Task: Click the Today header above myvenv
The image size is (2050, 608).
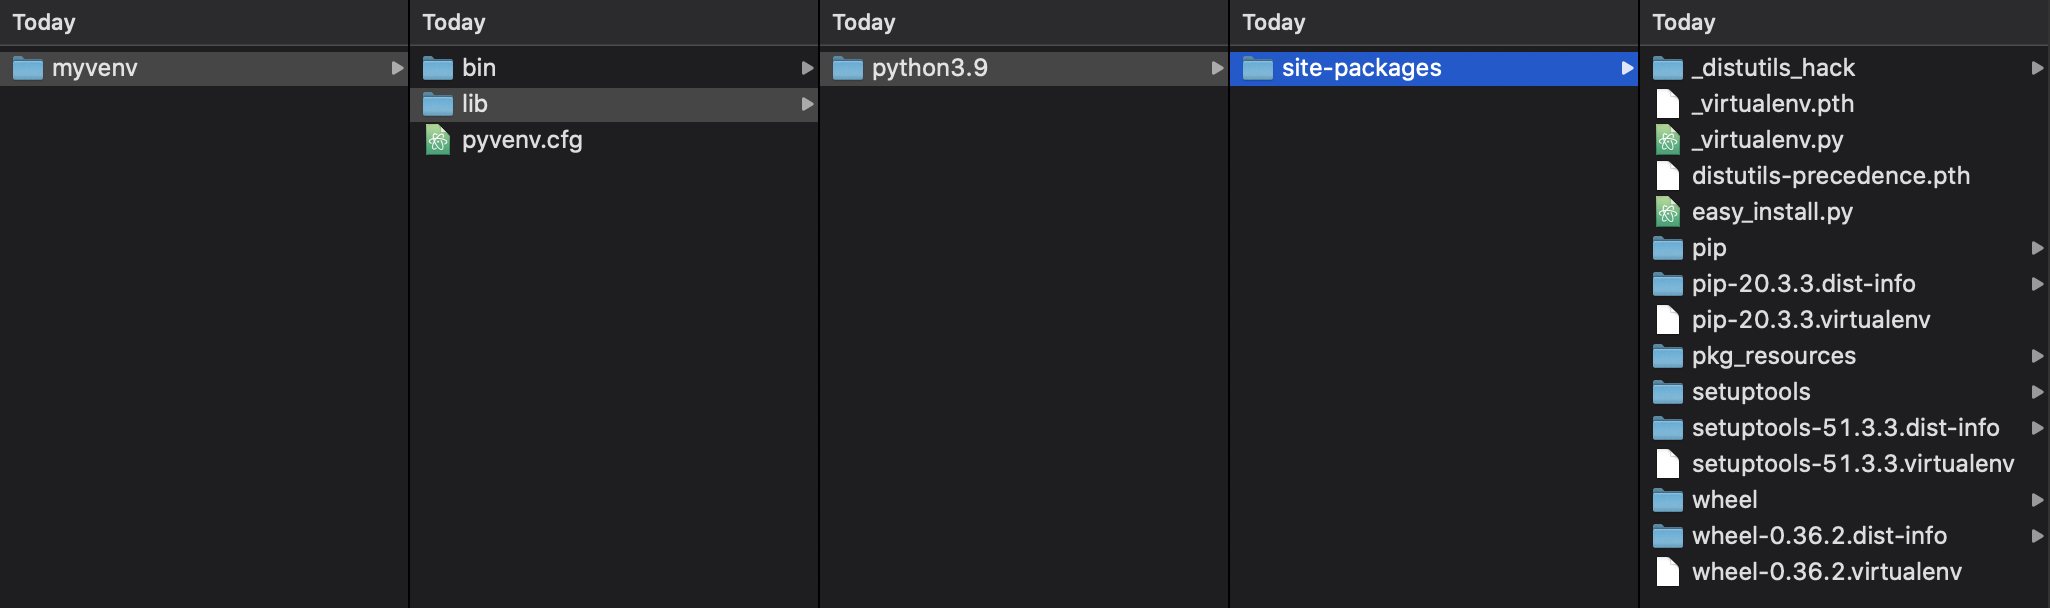Action: point(44,22)
